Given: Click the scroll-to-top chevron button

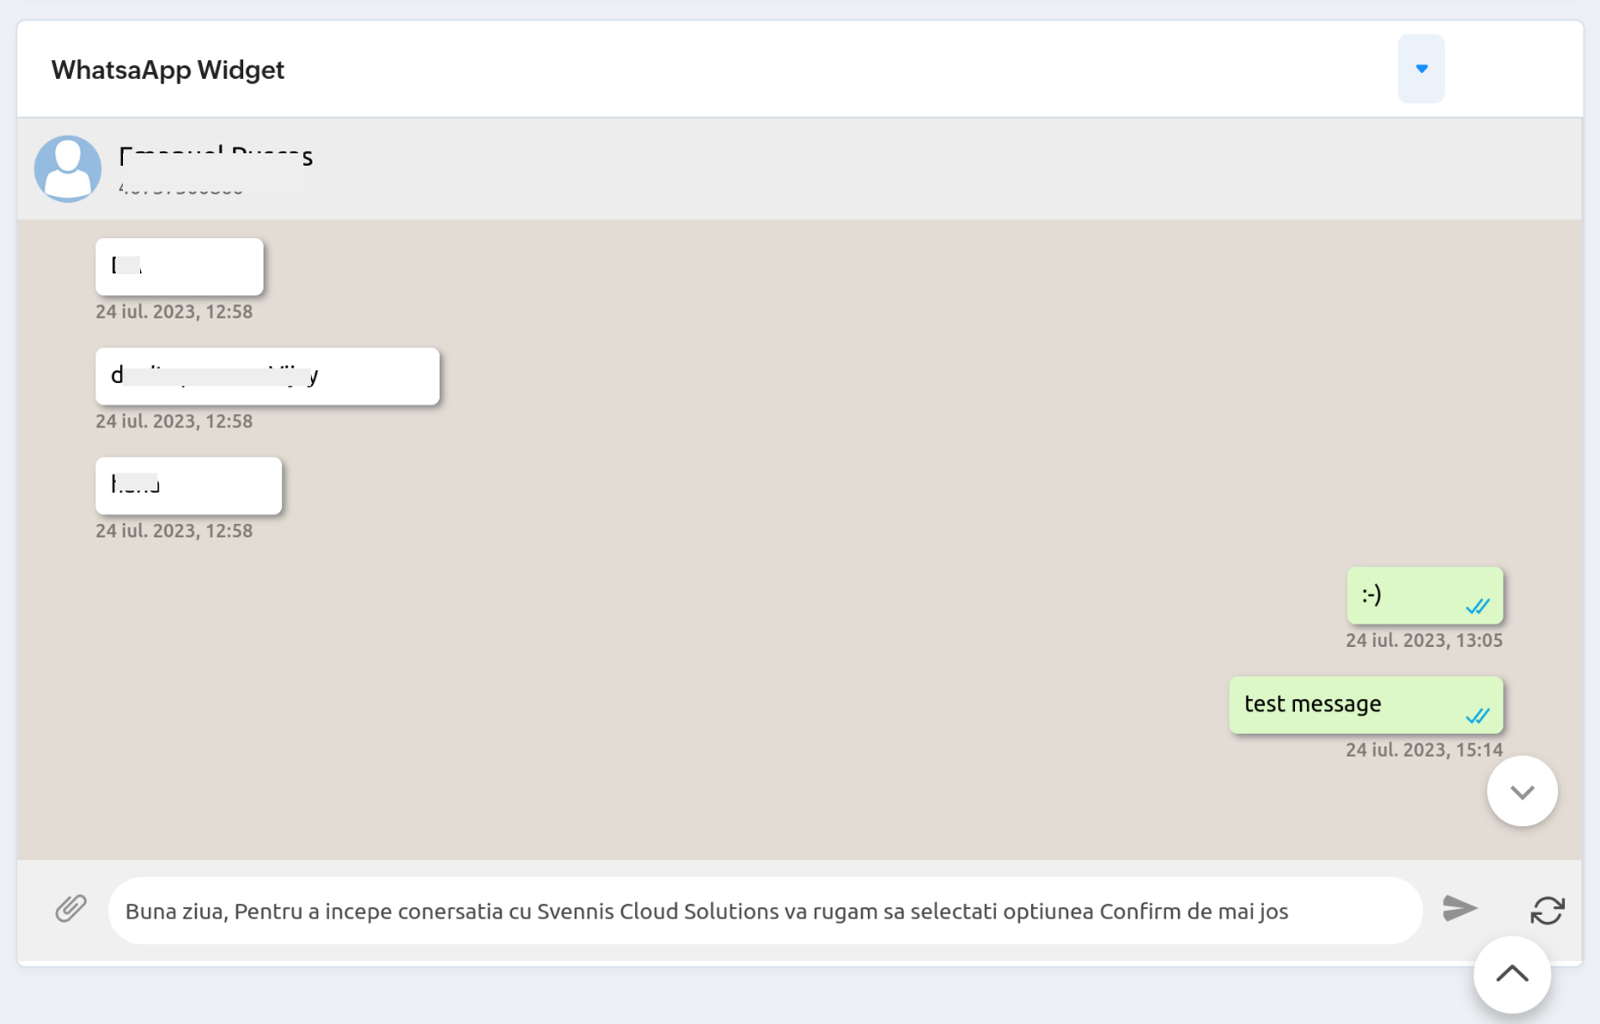Looking at the screenshot, I should [x=1512, y=974].
